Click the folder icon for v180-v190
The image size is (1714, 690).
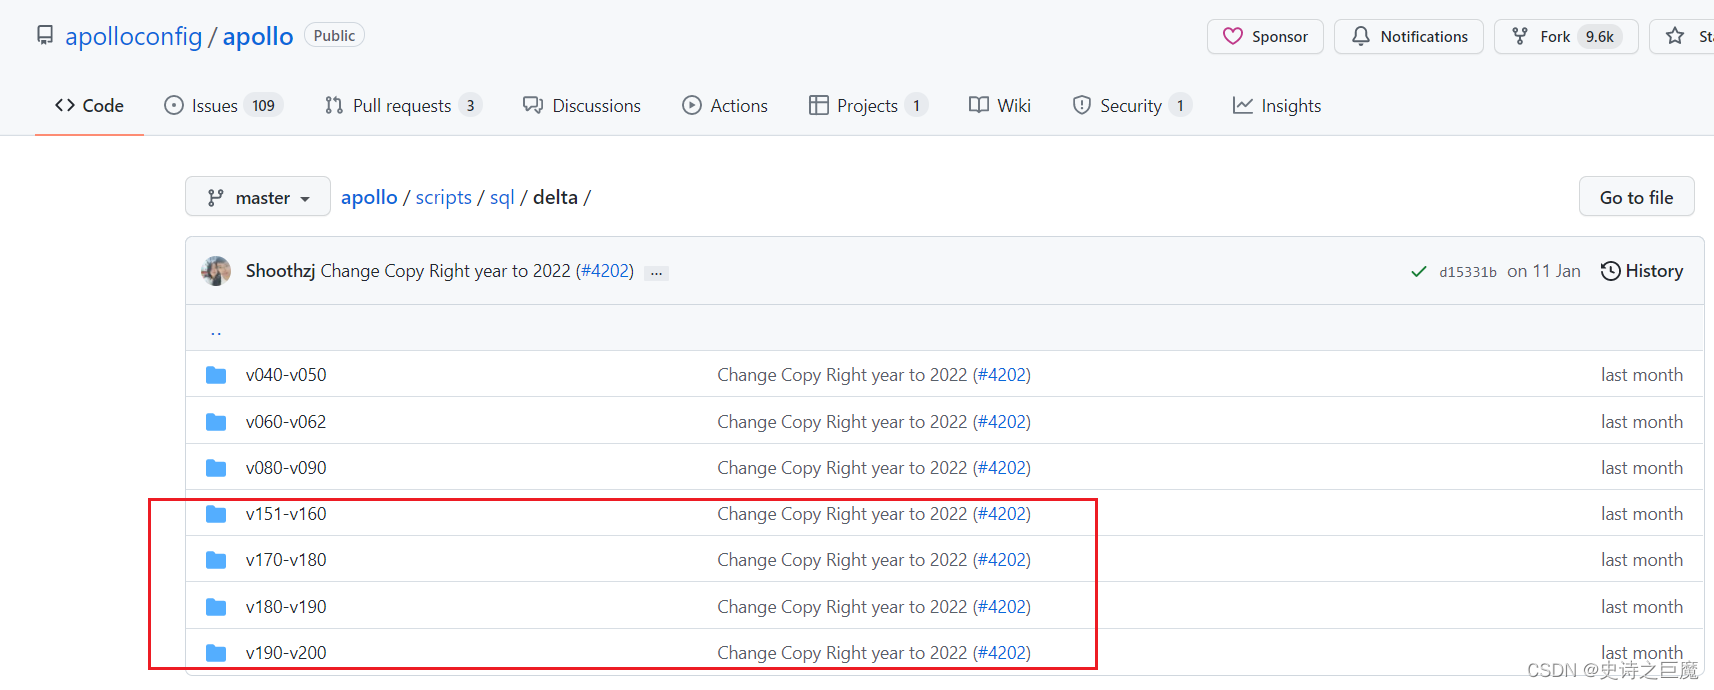click(x=216, y=607)
